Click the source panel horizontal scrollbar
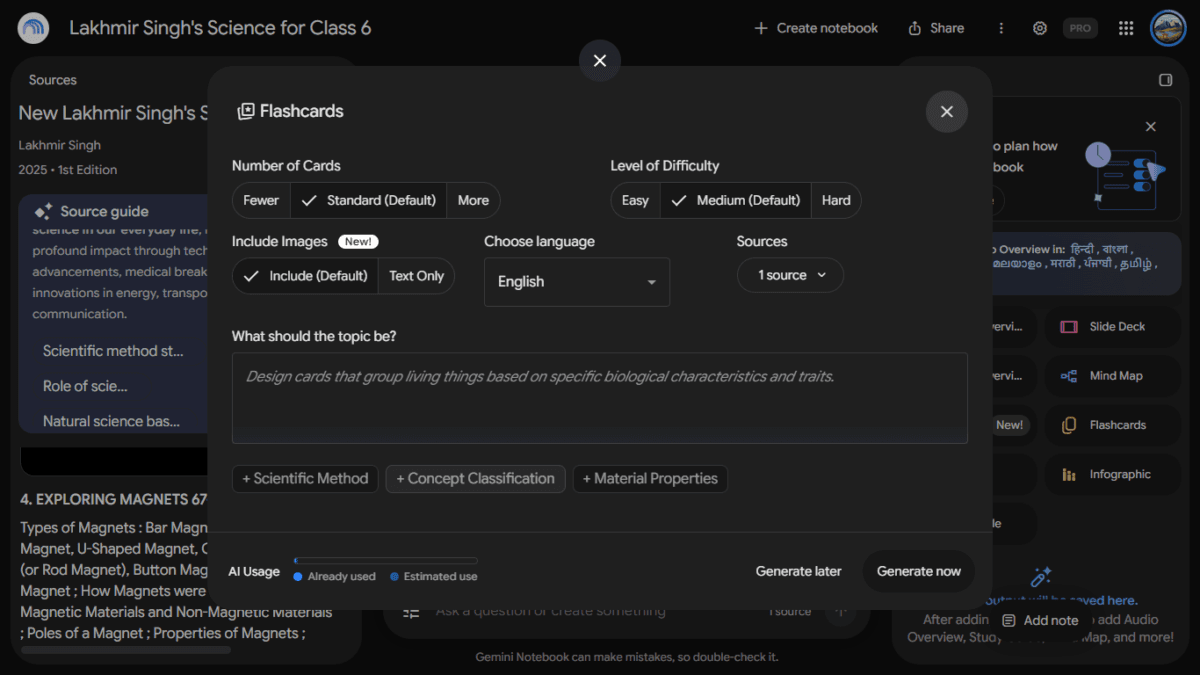 click(125, 650)
